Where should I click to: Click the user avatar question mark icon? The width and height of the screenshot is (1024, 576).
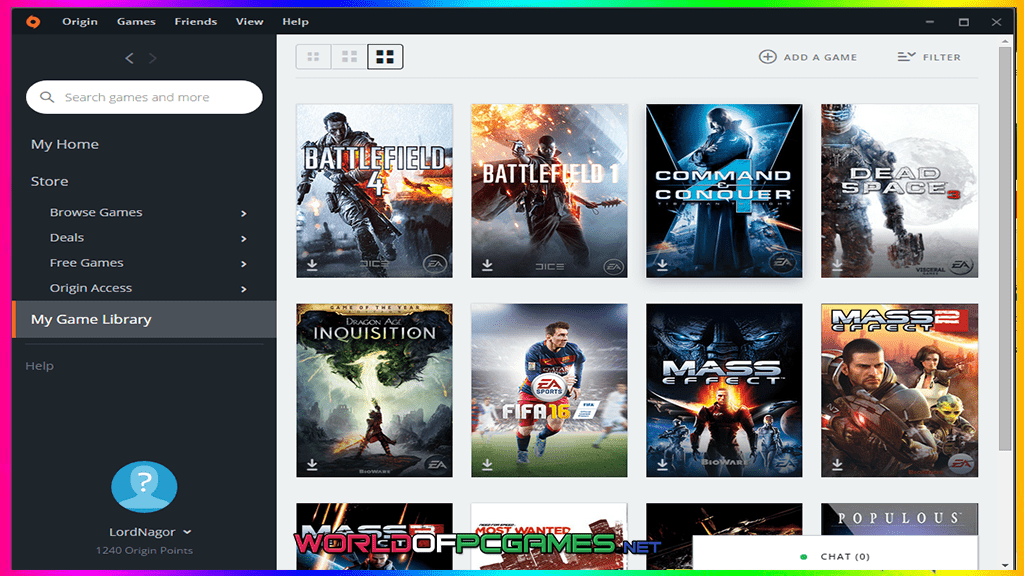tap(144, 487)
